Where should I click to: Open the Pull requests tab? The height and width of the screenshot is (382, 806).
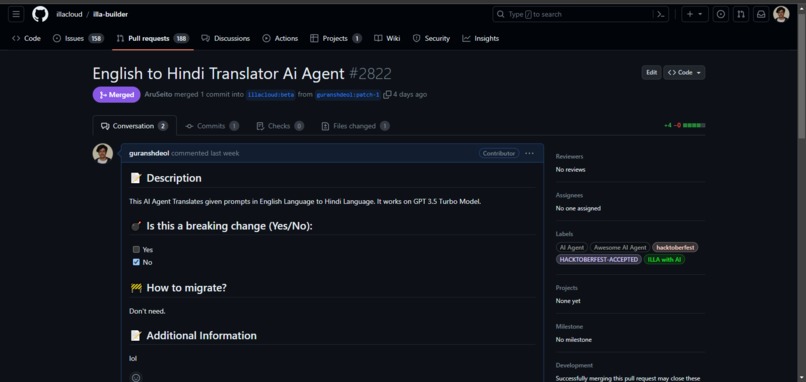tap(153, 39)
